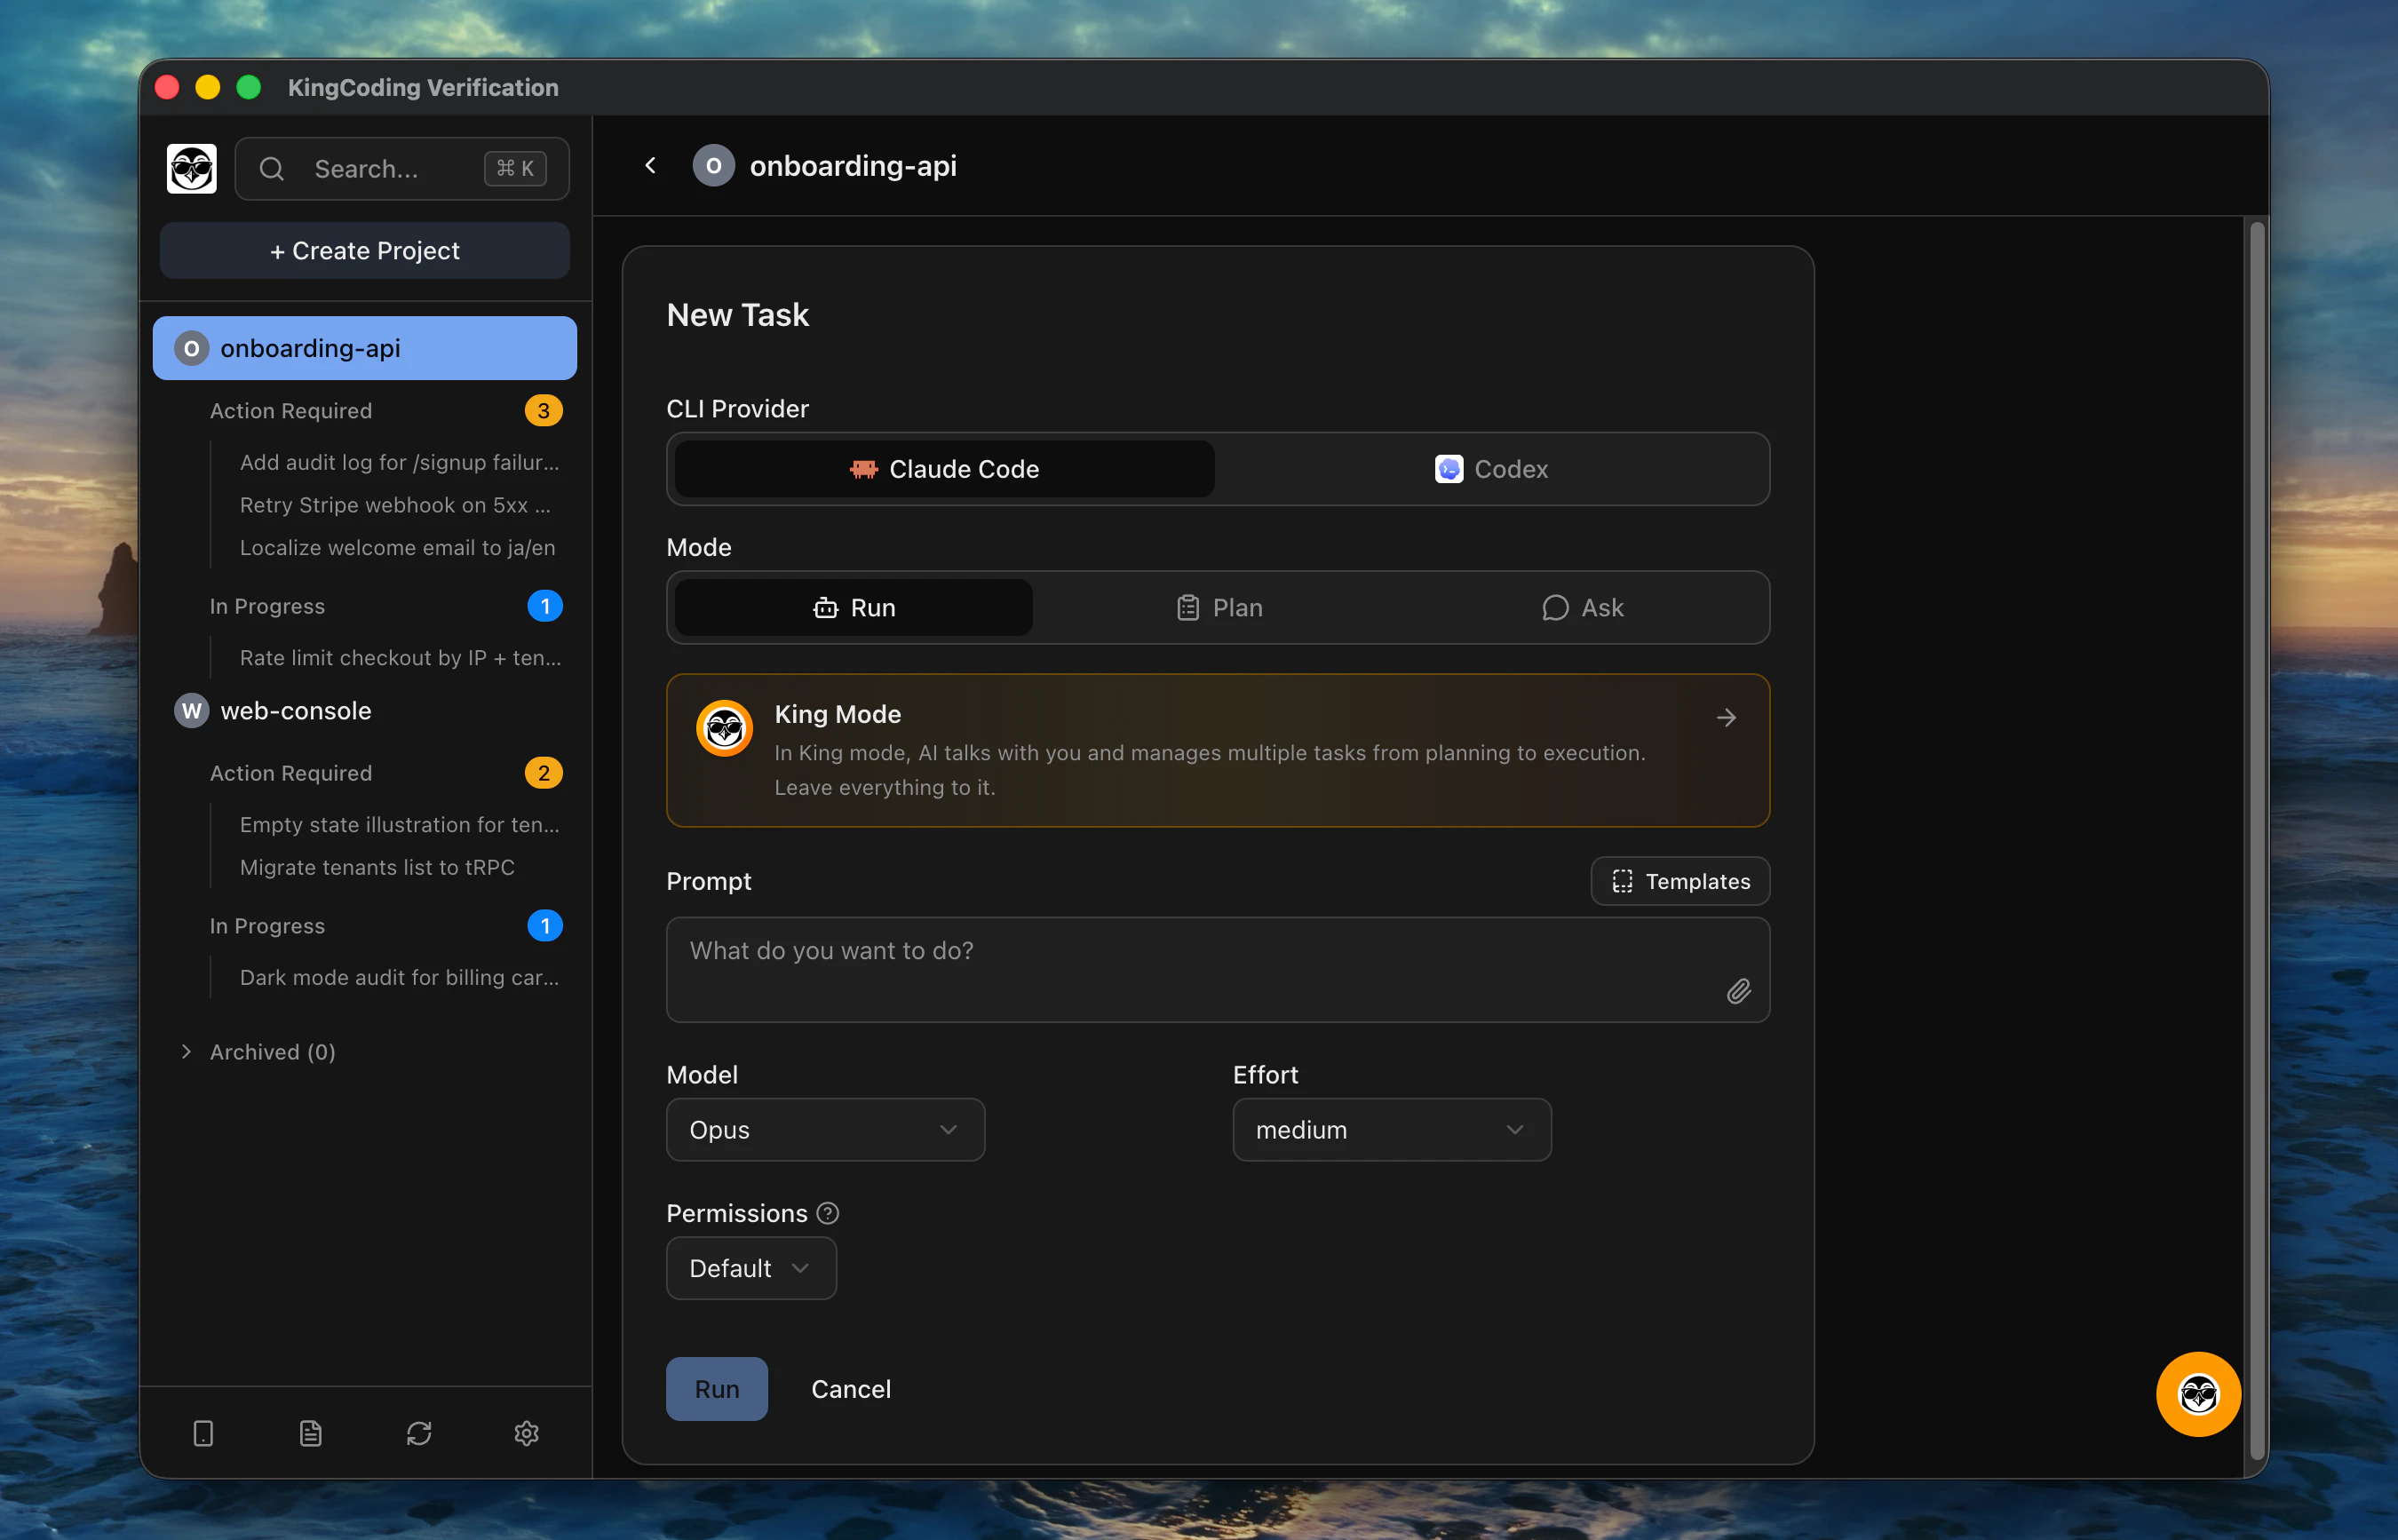Open task Migrate tenants list to tRPC
This screenshot has width=2398, height=1540.
point(376,867)
